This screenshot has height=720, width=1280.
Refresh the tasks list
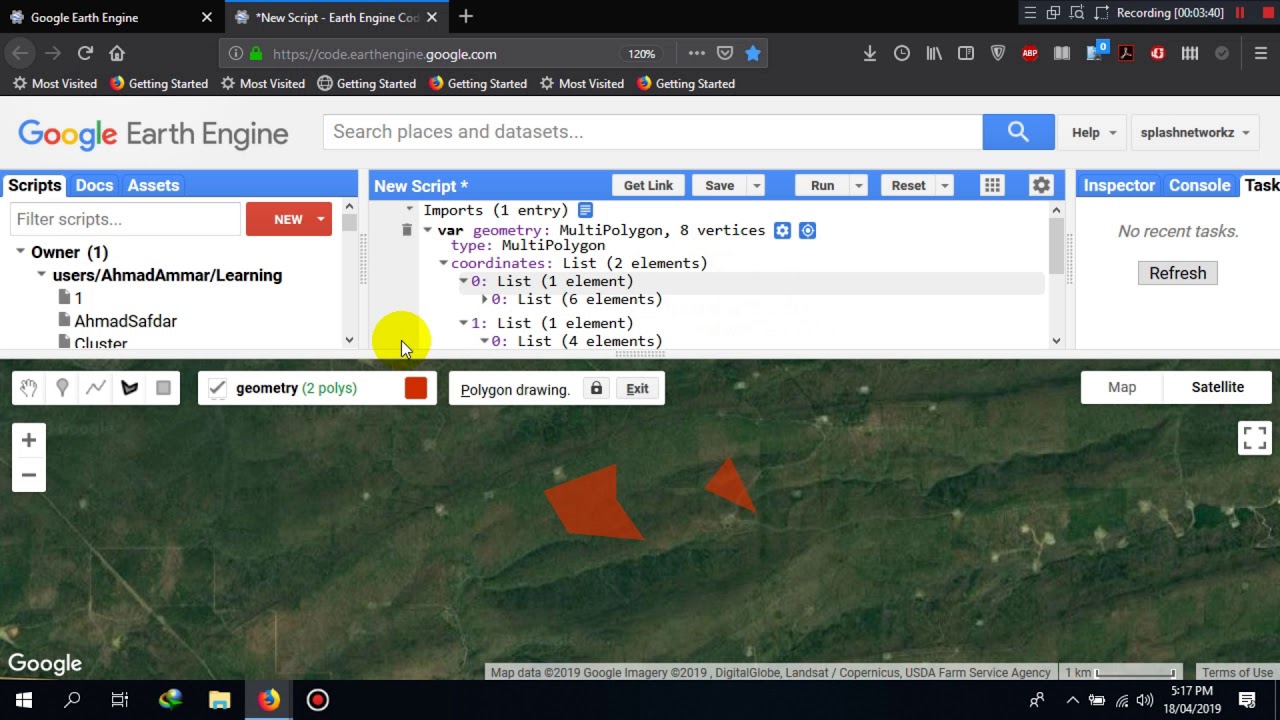coord(1177,273)
